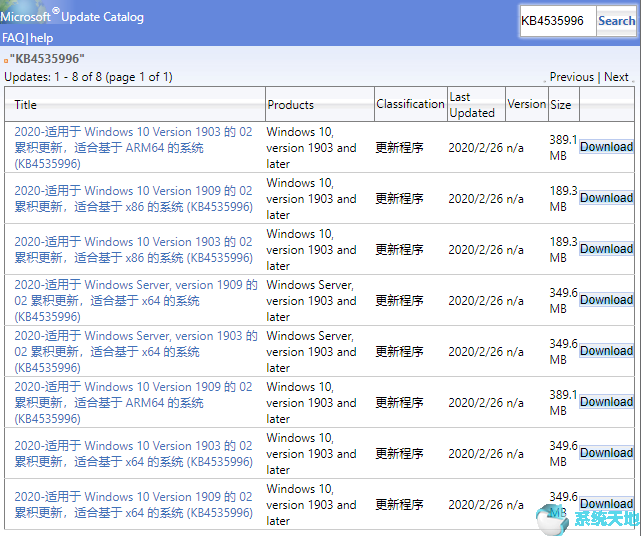Open the Windows 10 Version 1903 ARM64 update title

pyautogui.click(x=133, y=148)
